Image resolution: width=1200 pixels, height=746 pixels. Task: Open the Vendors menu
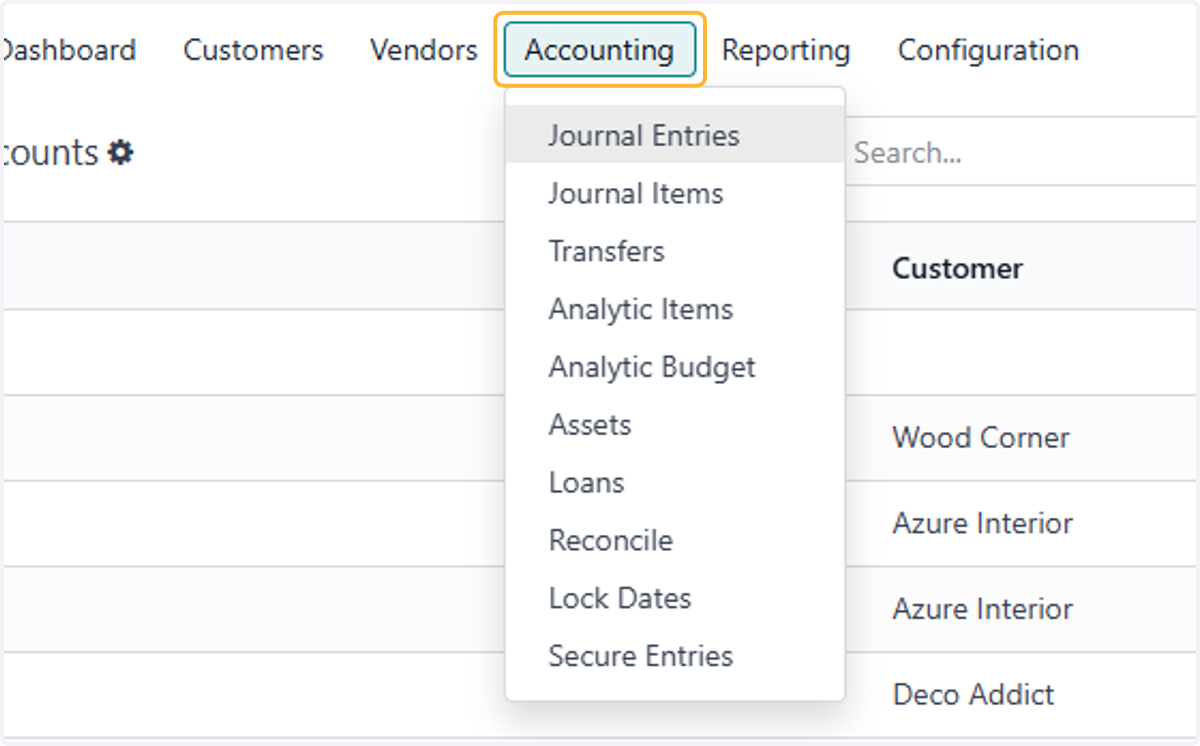click(424, 50)
